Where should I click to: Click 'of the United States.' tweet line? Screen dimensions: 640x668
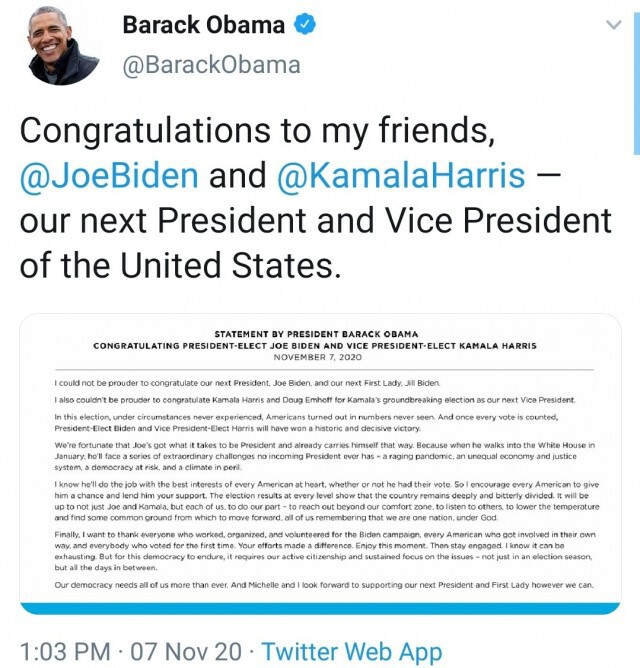(181, 265)
